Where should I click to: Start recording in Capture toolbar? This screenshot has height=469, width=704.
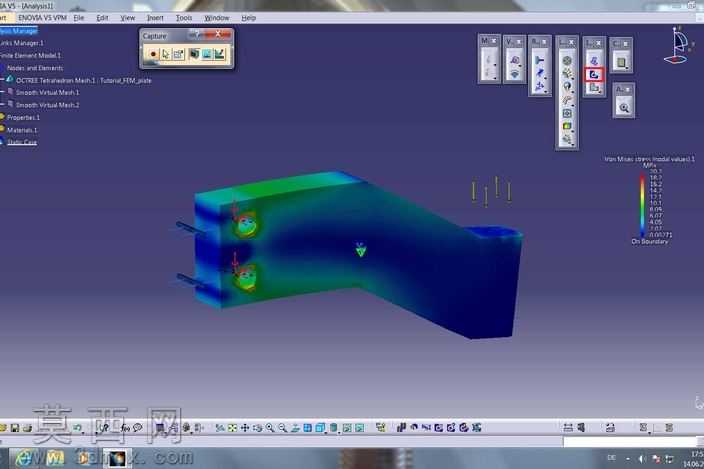pos(153,54)
